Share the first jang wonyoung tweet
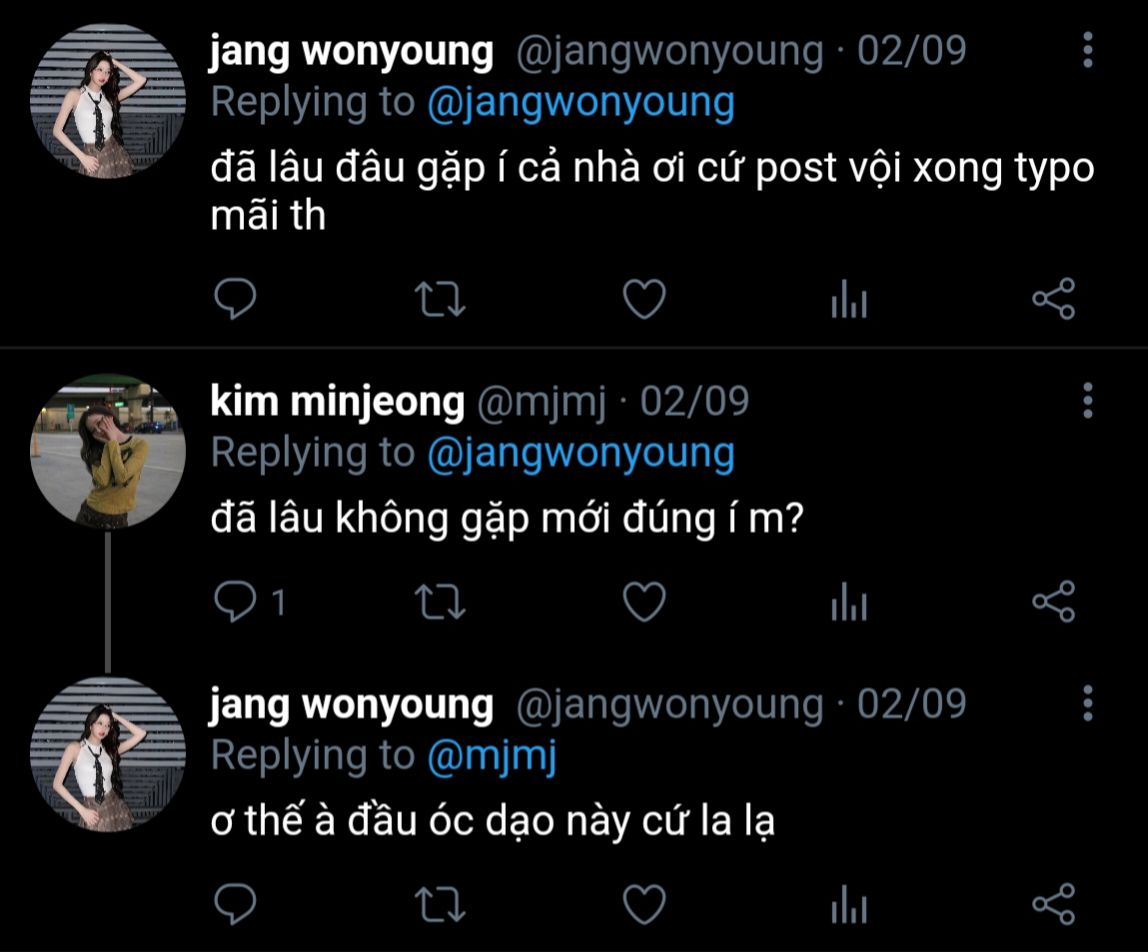 click(1054, 299)
